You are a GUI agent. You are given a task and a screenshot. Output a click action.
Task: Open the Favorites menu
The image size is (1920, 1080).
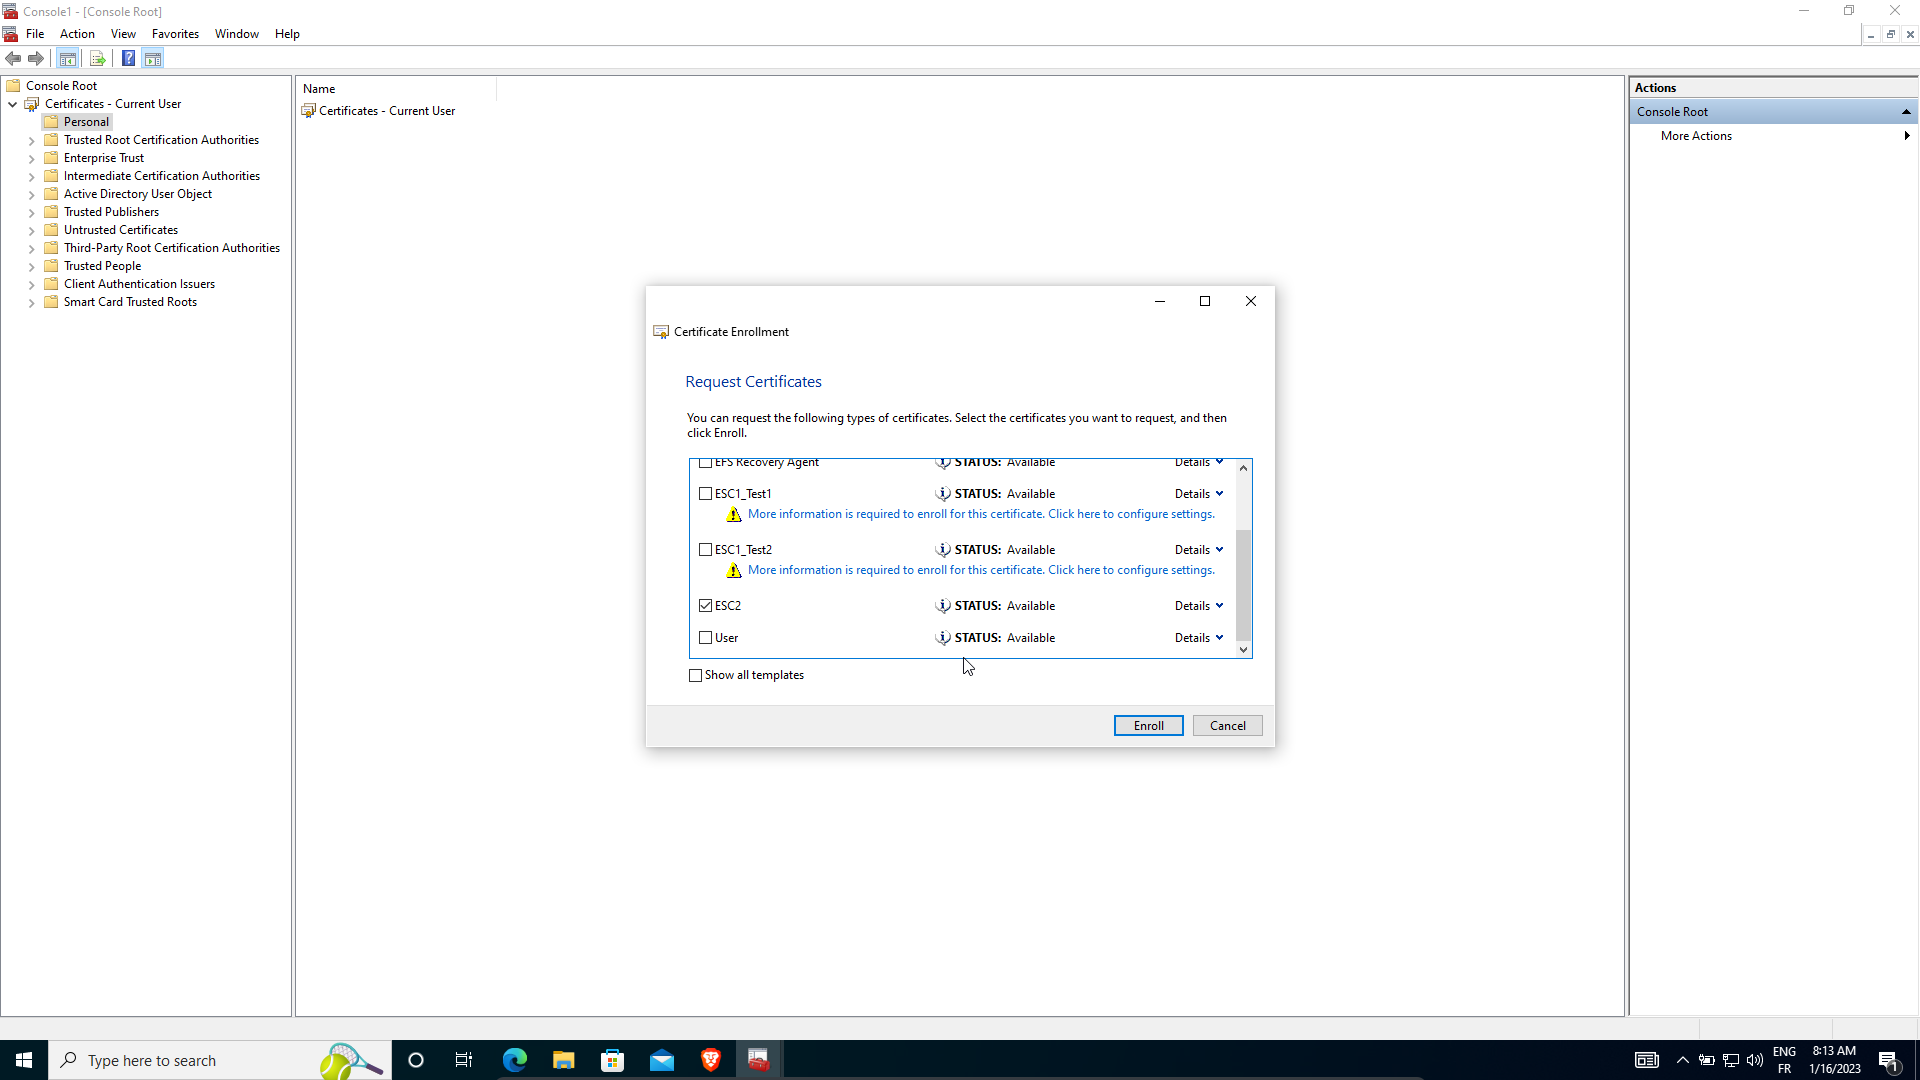[175, 34]
